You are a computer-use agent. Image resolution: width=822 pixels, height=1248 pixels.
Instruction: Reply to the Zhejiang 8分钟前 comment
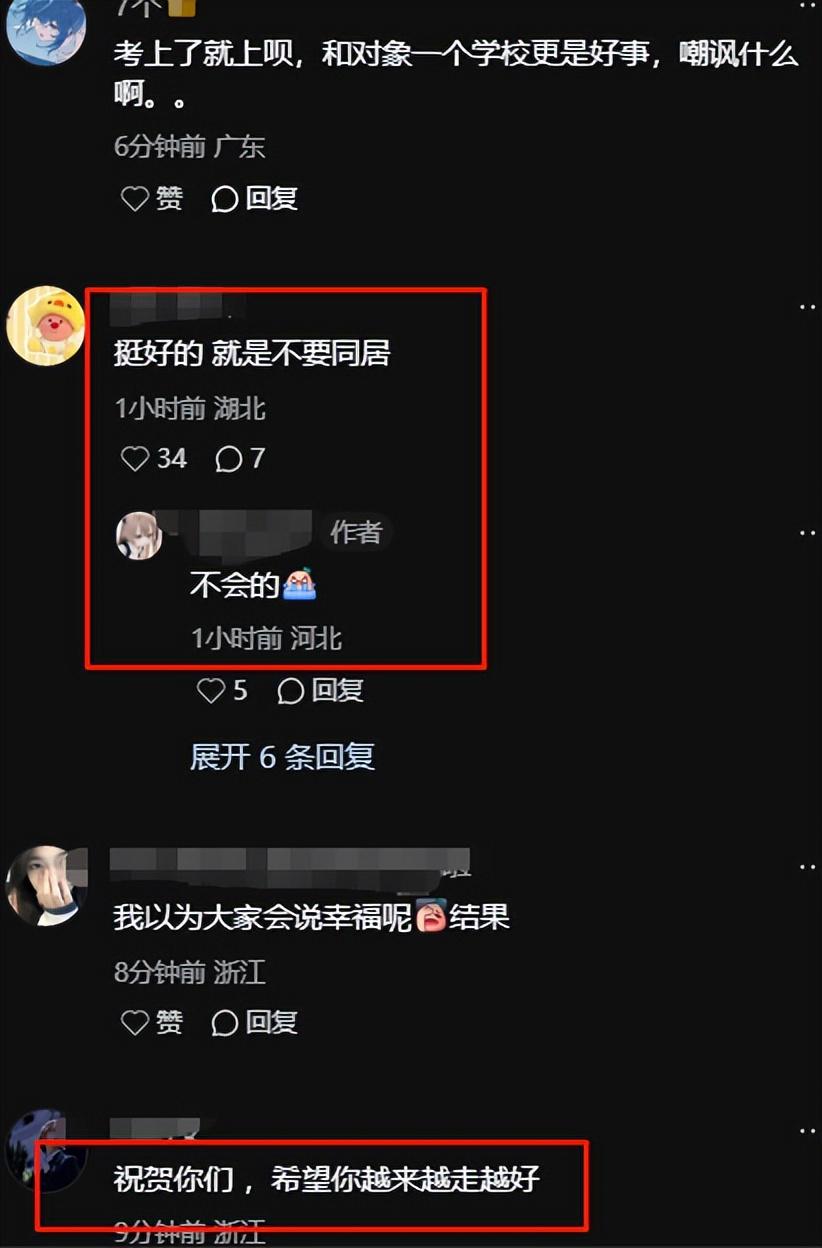tap(255, 1022)
